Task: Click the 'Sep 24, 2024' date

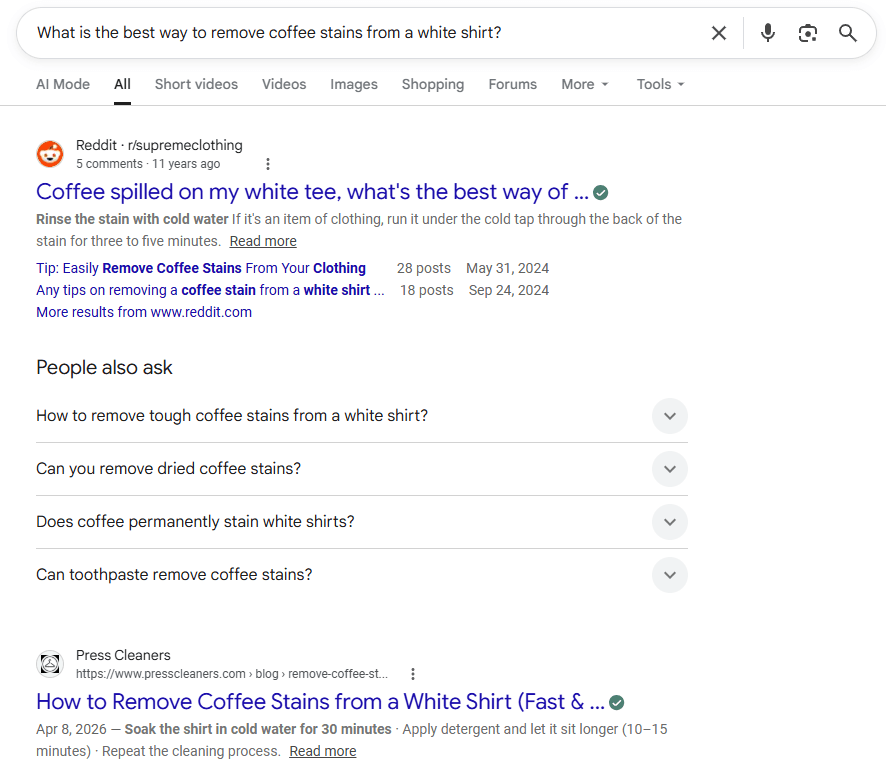Action: pyautogui.click(x=509, y=290)
